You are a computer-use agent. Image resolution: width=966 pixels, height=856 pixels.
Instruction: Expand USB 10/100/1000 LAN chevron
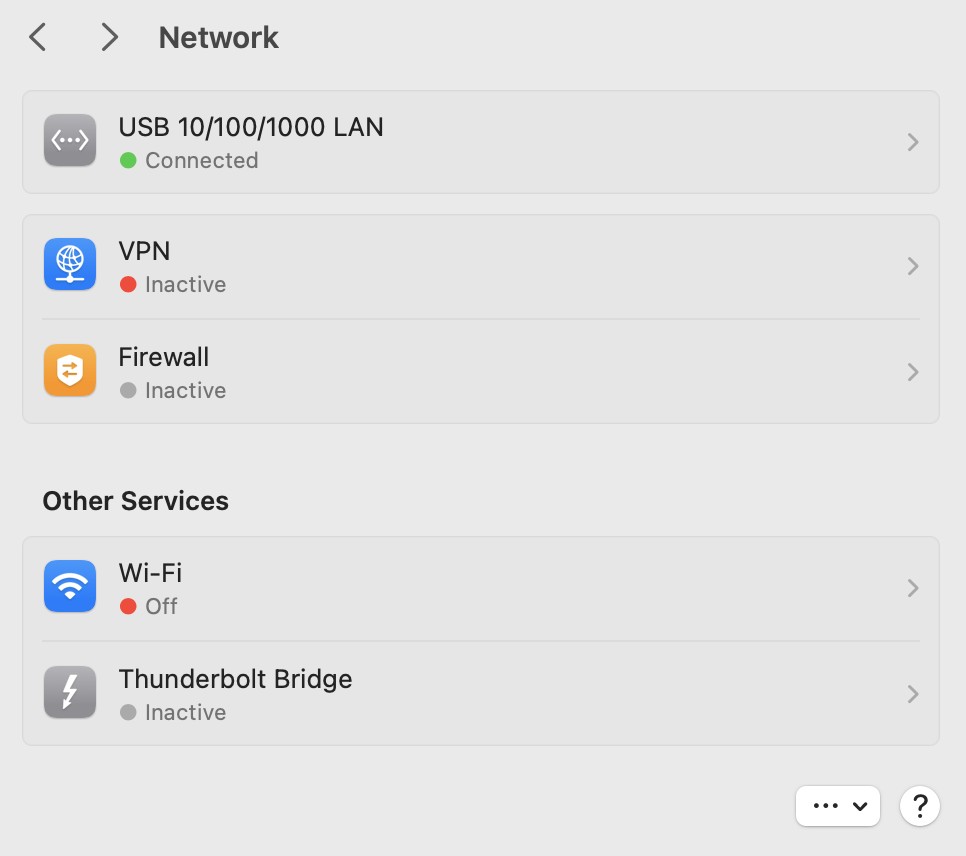click(x=912, y=142)
